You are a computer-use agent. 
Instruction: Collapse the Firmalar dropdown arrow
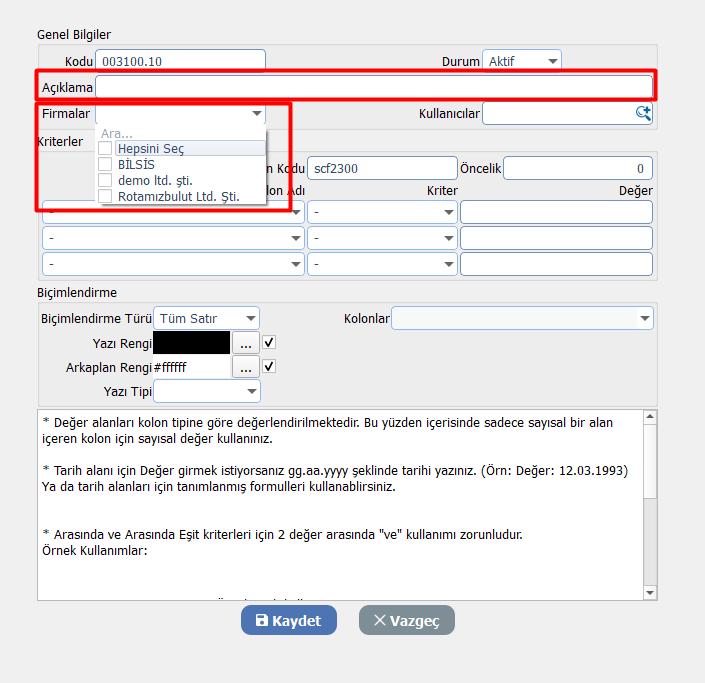(257, 114)
